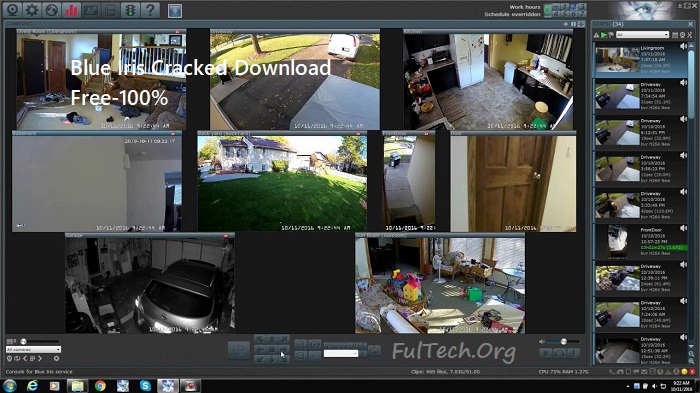Click the traffic light signal icon
The image size is (700, 393).
[130, 10]
